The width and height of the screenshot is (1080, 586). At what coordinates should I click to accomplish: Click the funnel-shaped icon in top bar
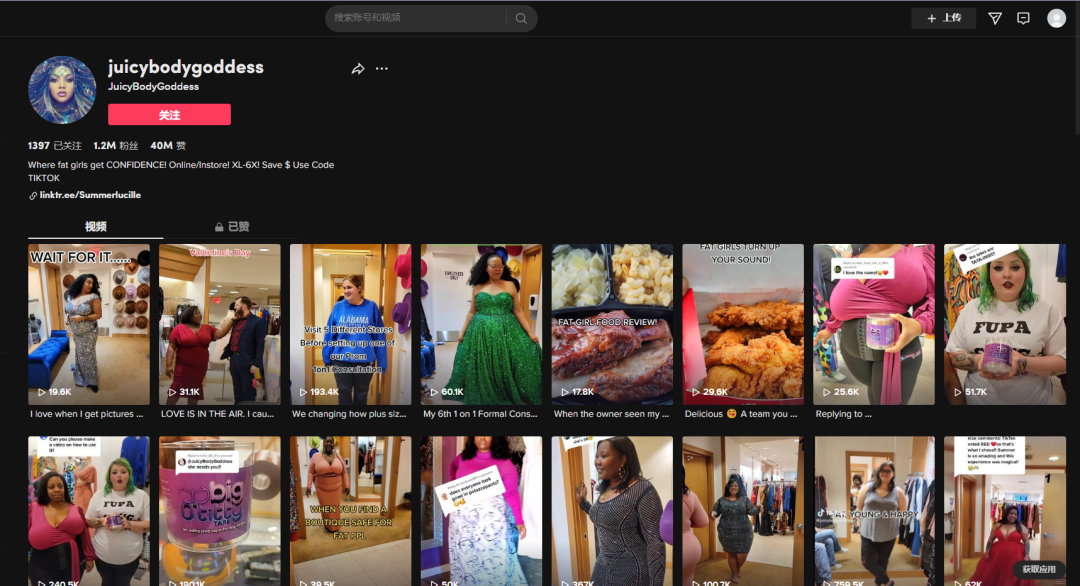(995, 18)
